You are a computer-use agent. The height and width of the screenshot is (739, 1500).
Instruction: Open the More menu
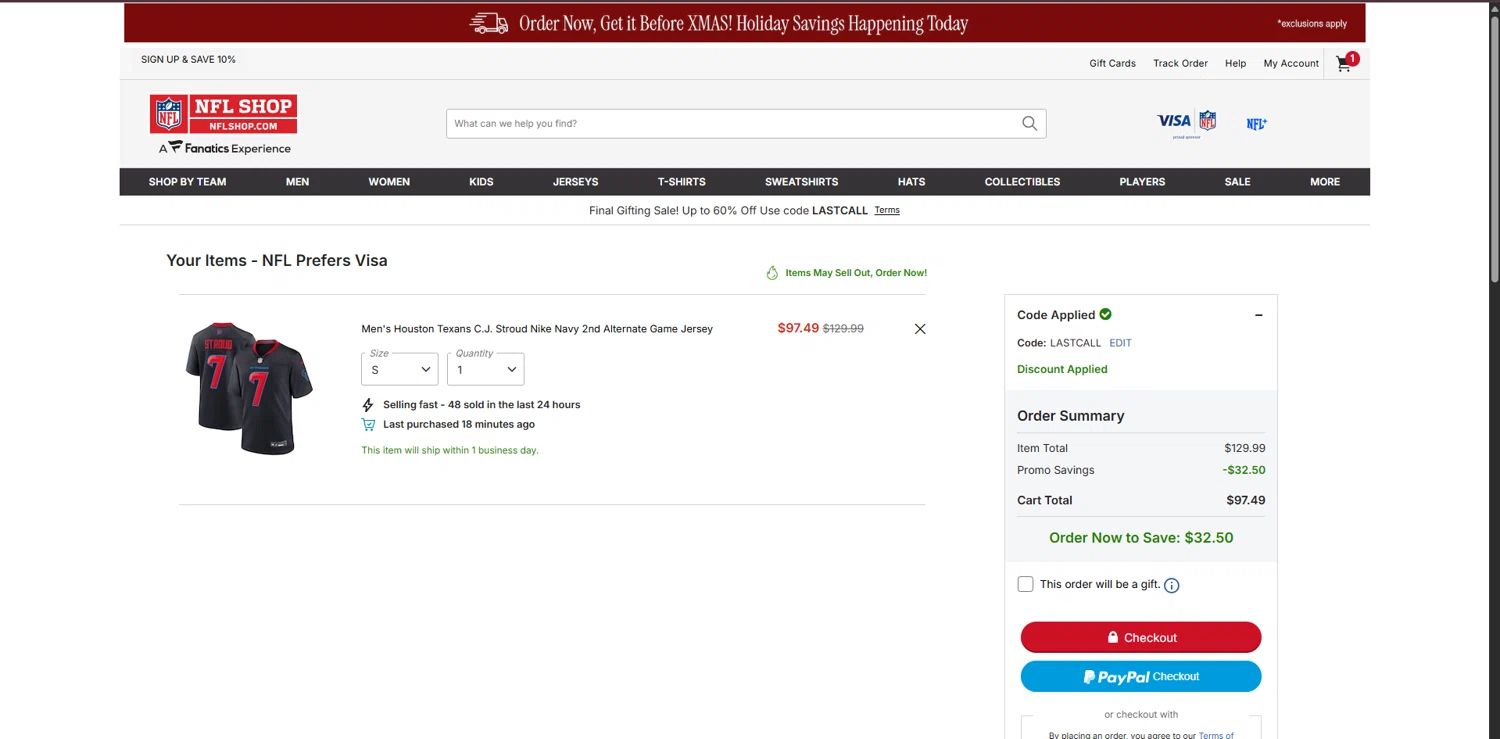pos(1325,182)
